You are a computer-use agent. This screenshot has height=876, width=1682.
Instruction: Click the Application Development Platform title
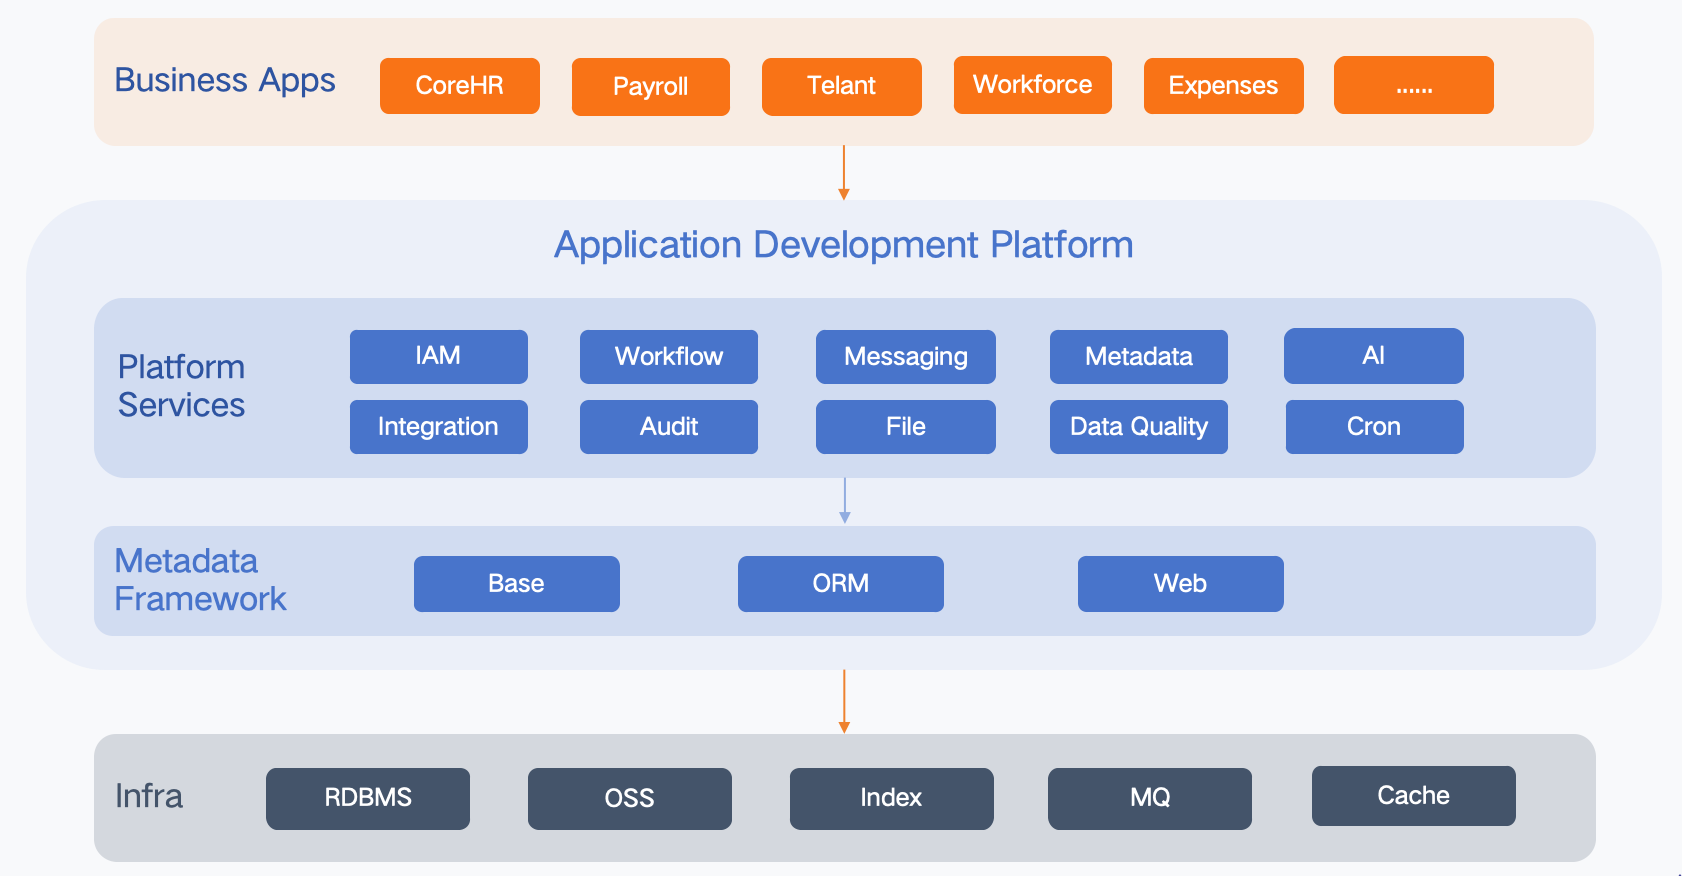pos(843,245)
